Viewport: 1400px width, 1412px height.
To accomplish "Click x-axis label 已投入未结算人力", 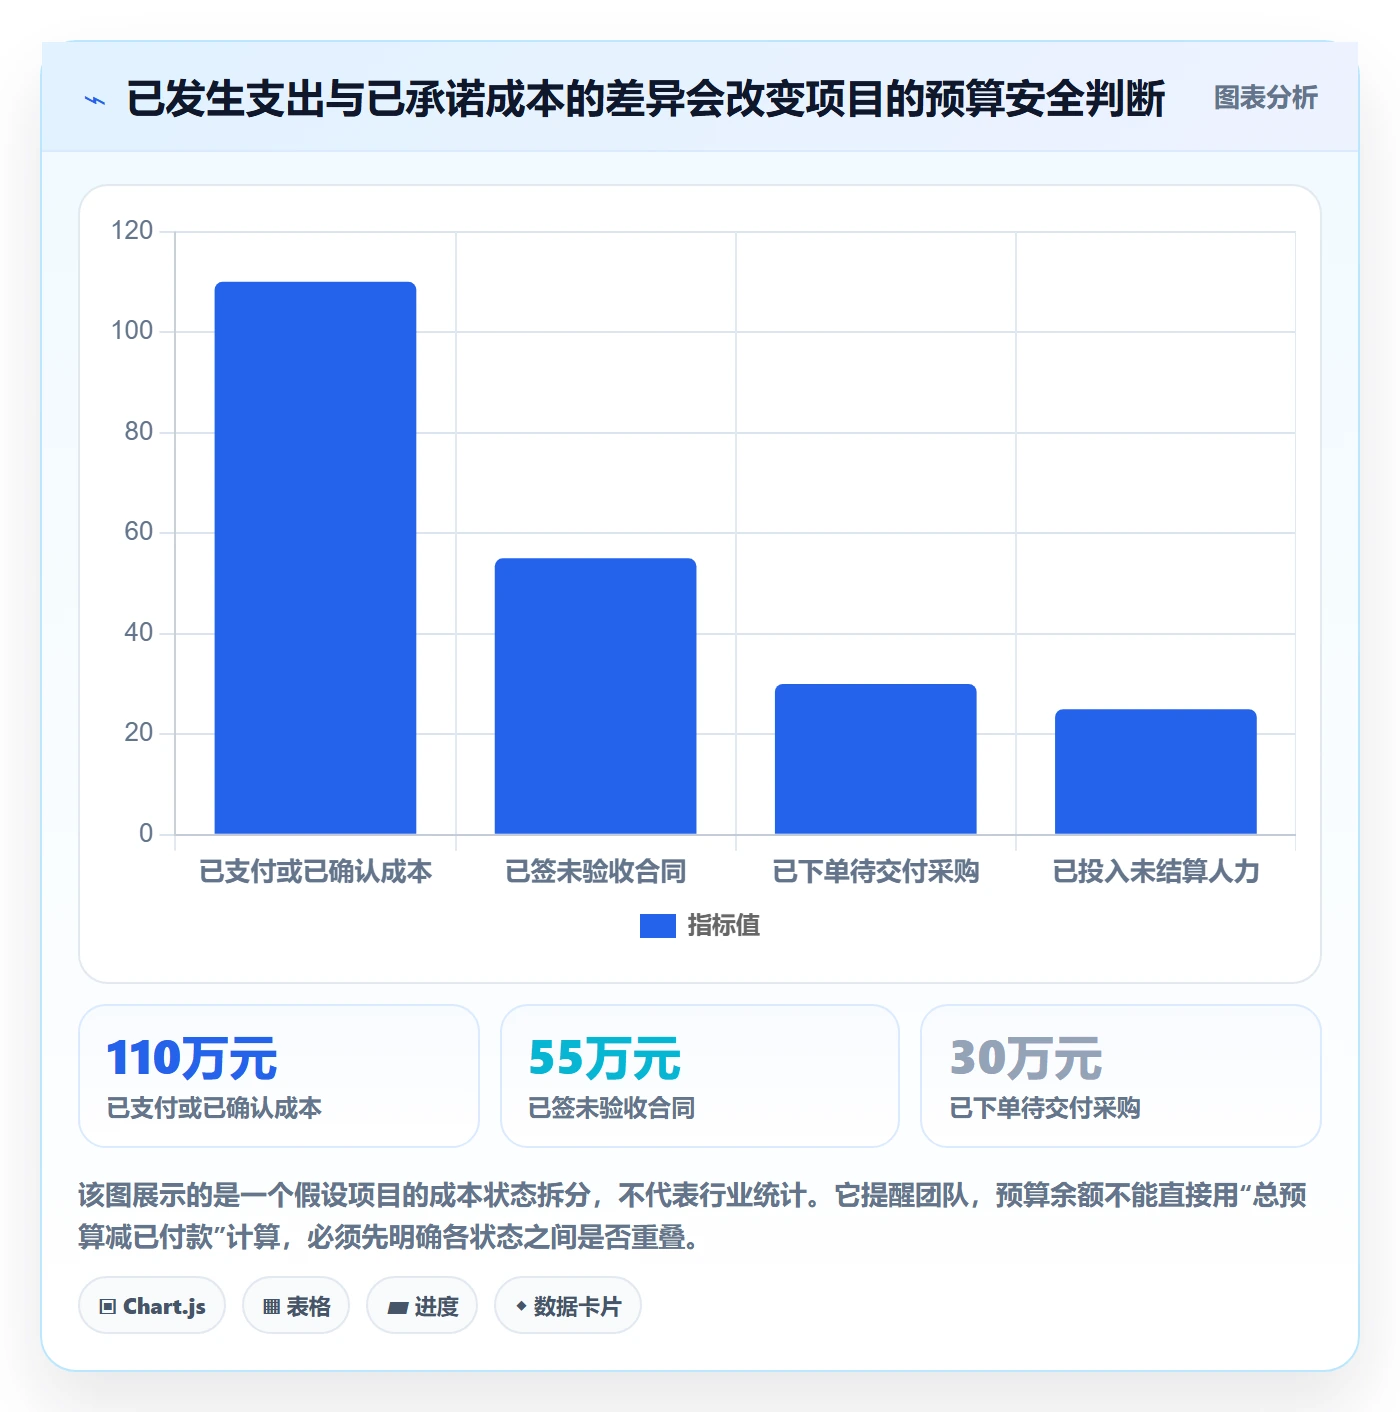I will tap(1155, 871).
